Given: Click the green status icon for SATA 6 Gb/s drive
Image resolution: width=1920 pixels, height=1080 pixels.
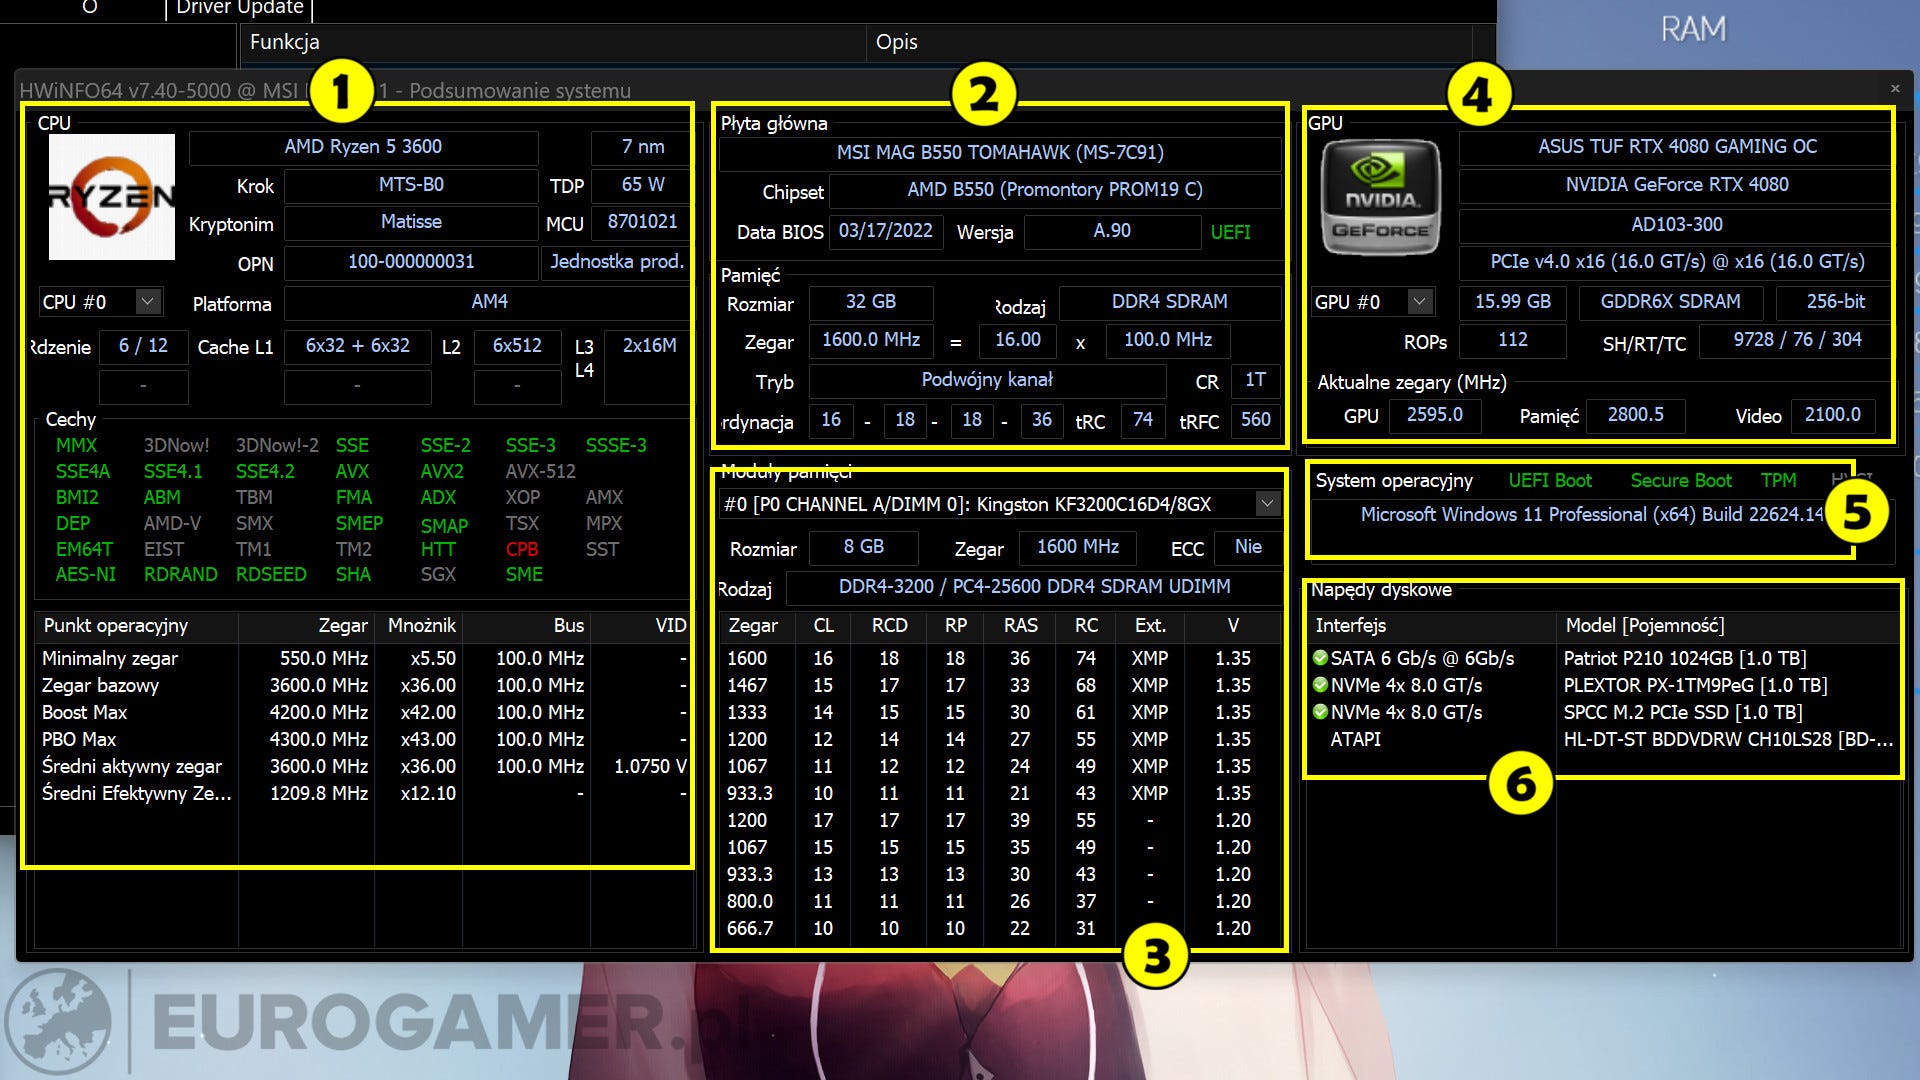Looking at the screenshot, I should click(1320, 658).
